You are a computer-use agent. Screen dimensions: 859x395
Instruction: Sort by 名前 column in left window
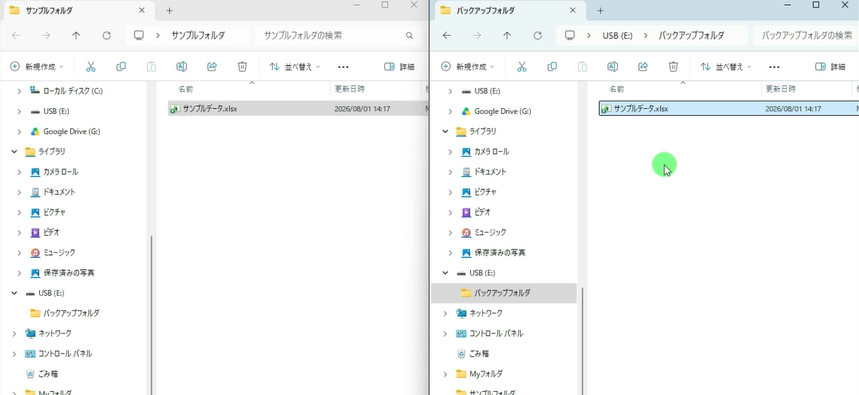pyautogui.click(x=186, y=89)
